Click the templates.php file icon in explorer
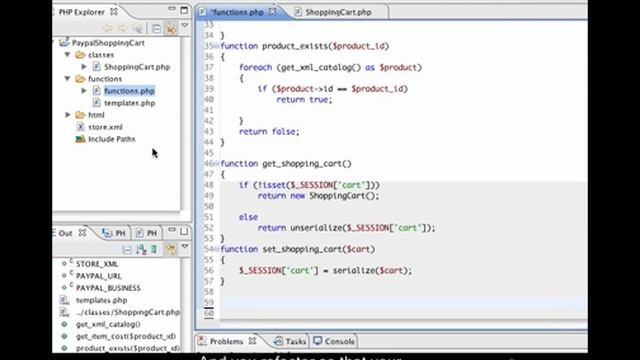The image size is (640, 360). (x=97, y=103)
